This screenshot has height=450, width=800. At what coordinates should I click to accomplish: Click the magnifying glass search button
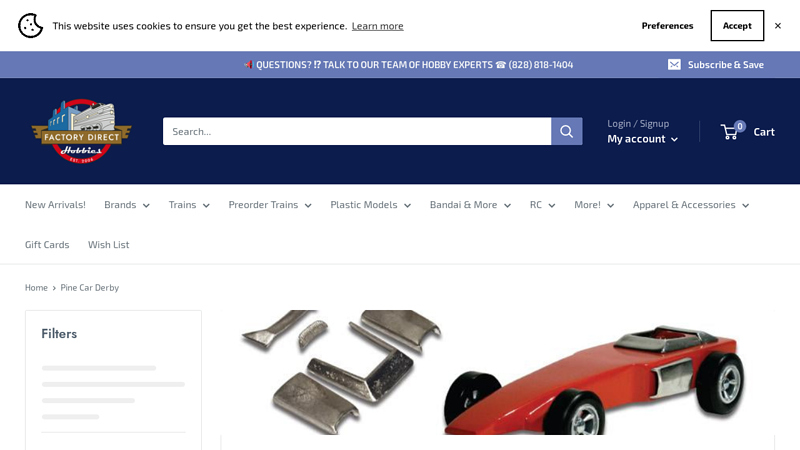566,131
